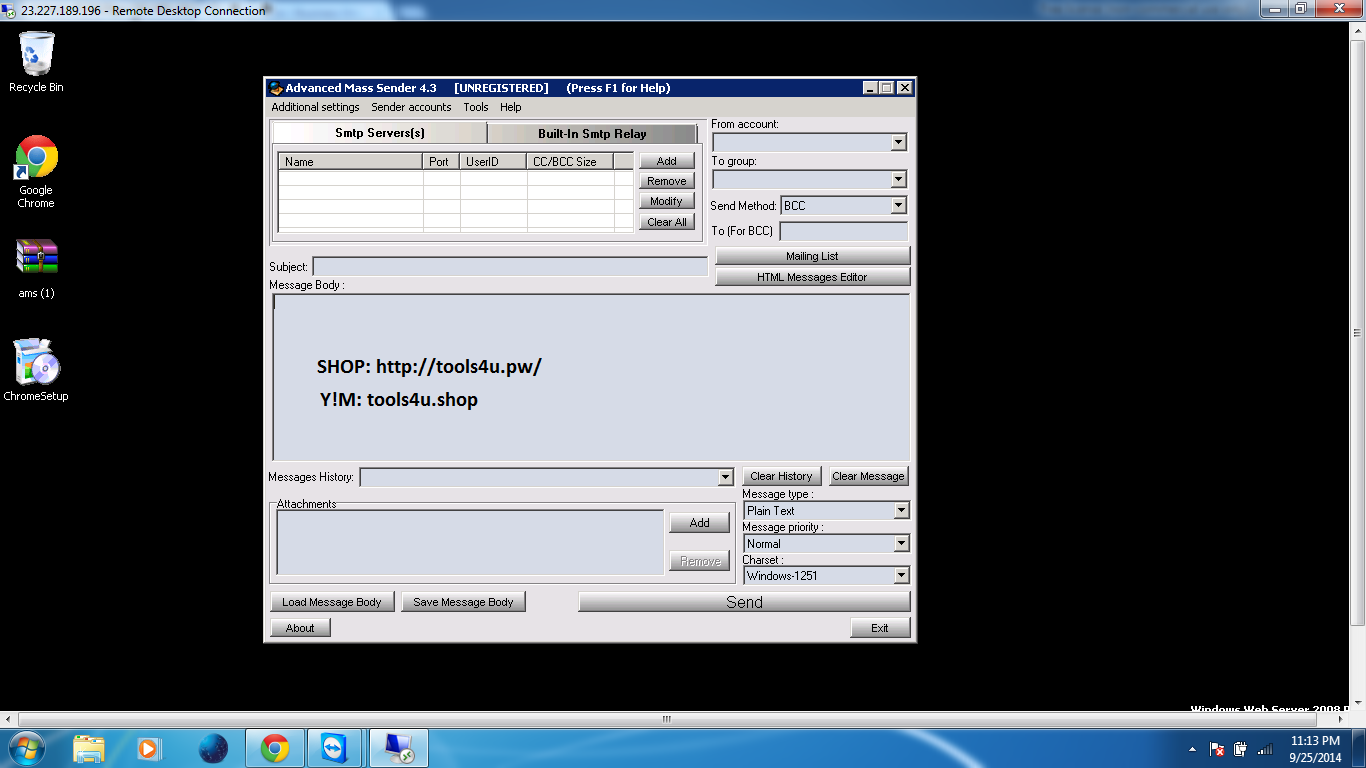Viewport: 1366px width, 768px height.
Task: Open File Explorer from the taskbar
Action: 89,748
